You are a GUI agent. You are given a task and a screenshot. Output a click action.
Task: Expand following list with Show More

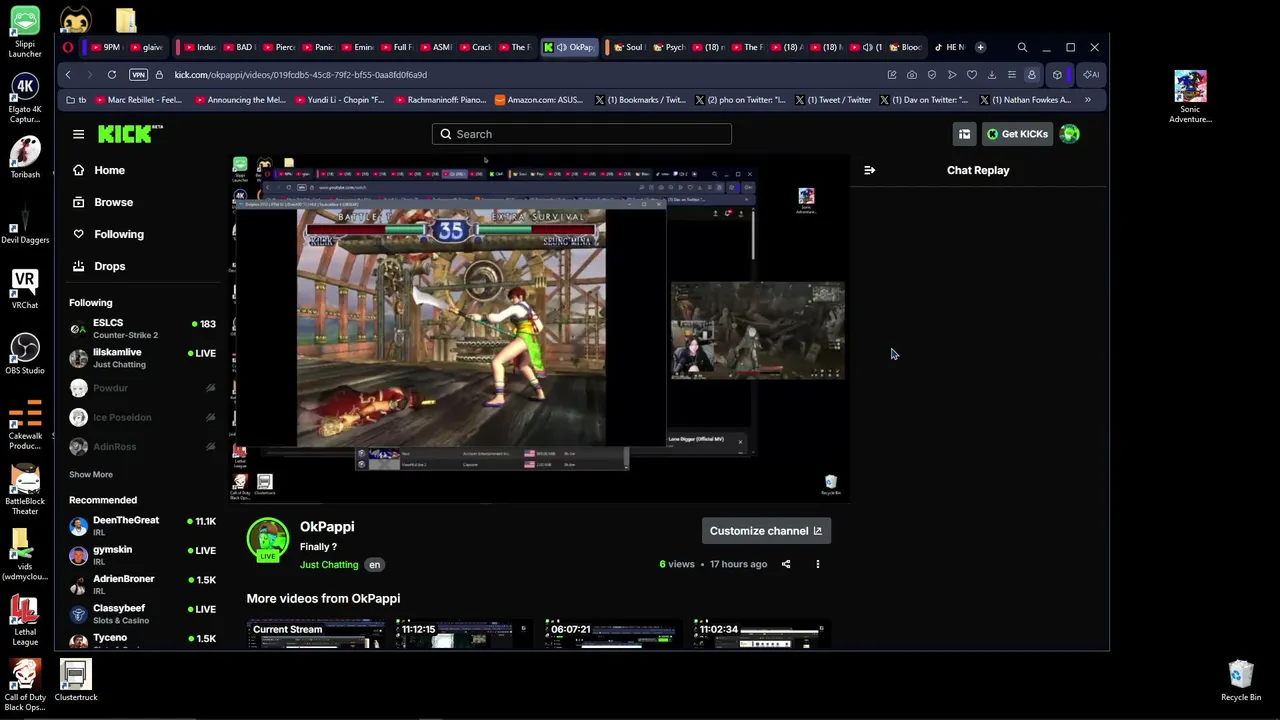tap(91, 475)
